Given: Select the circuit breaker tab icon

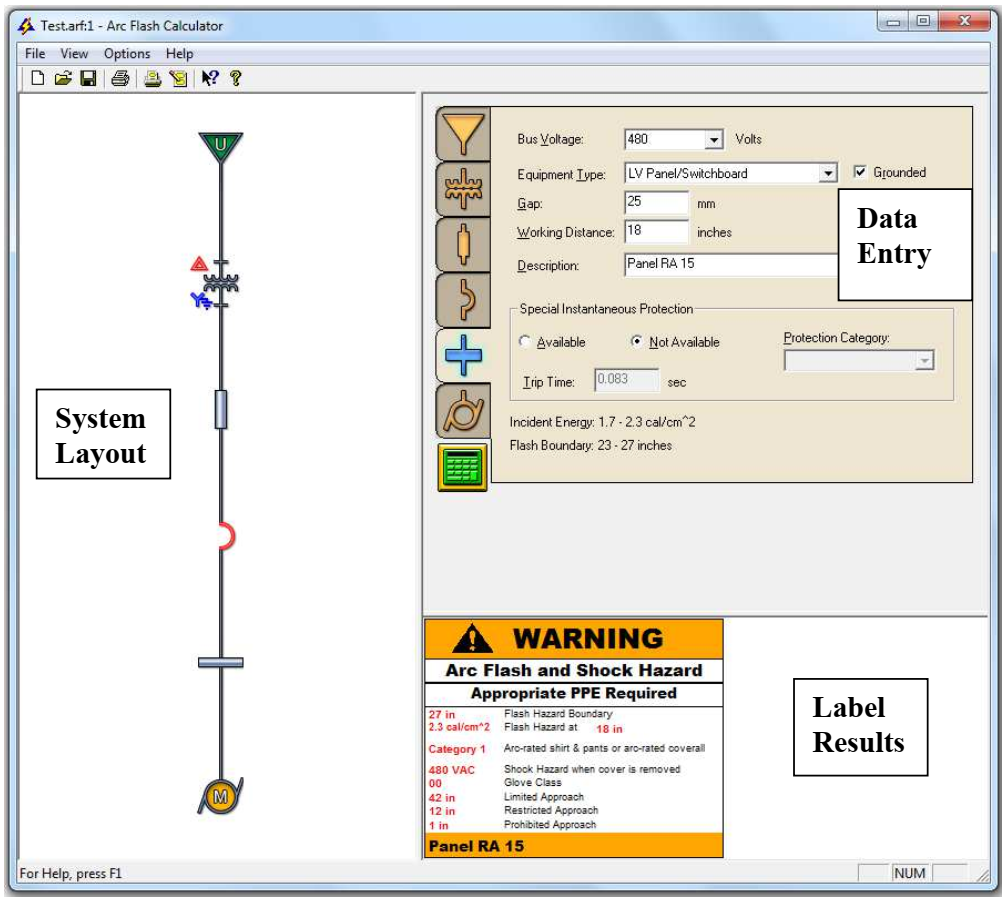Looking at the screenshot, I should (463, 300).
